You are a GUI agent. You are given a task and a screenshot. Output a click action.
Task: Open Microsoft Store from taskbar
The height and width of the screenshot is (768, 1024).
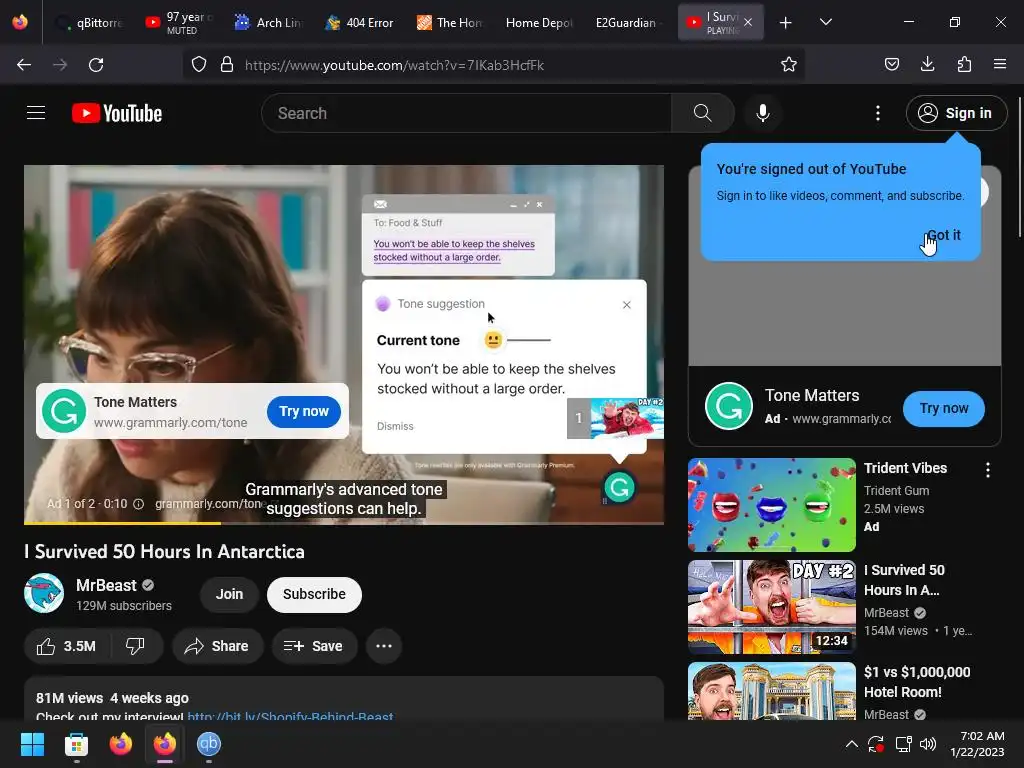(x=76, y=744)
